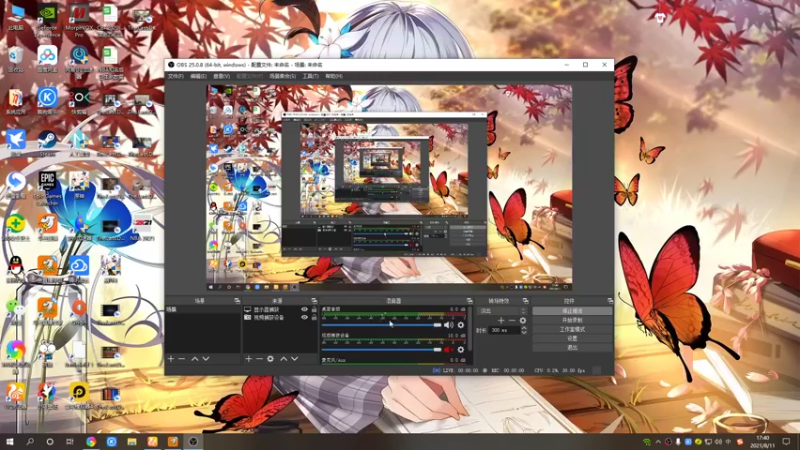This screenshot has height=450, width=800.
Task: Open the 工具(T) menu
Action: pos(310,76)
